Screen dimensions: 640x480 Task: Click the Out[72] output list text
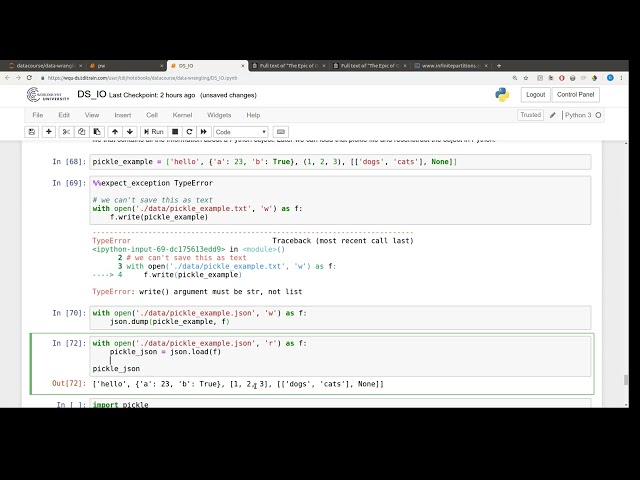(238, 384)
